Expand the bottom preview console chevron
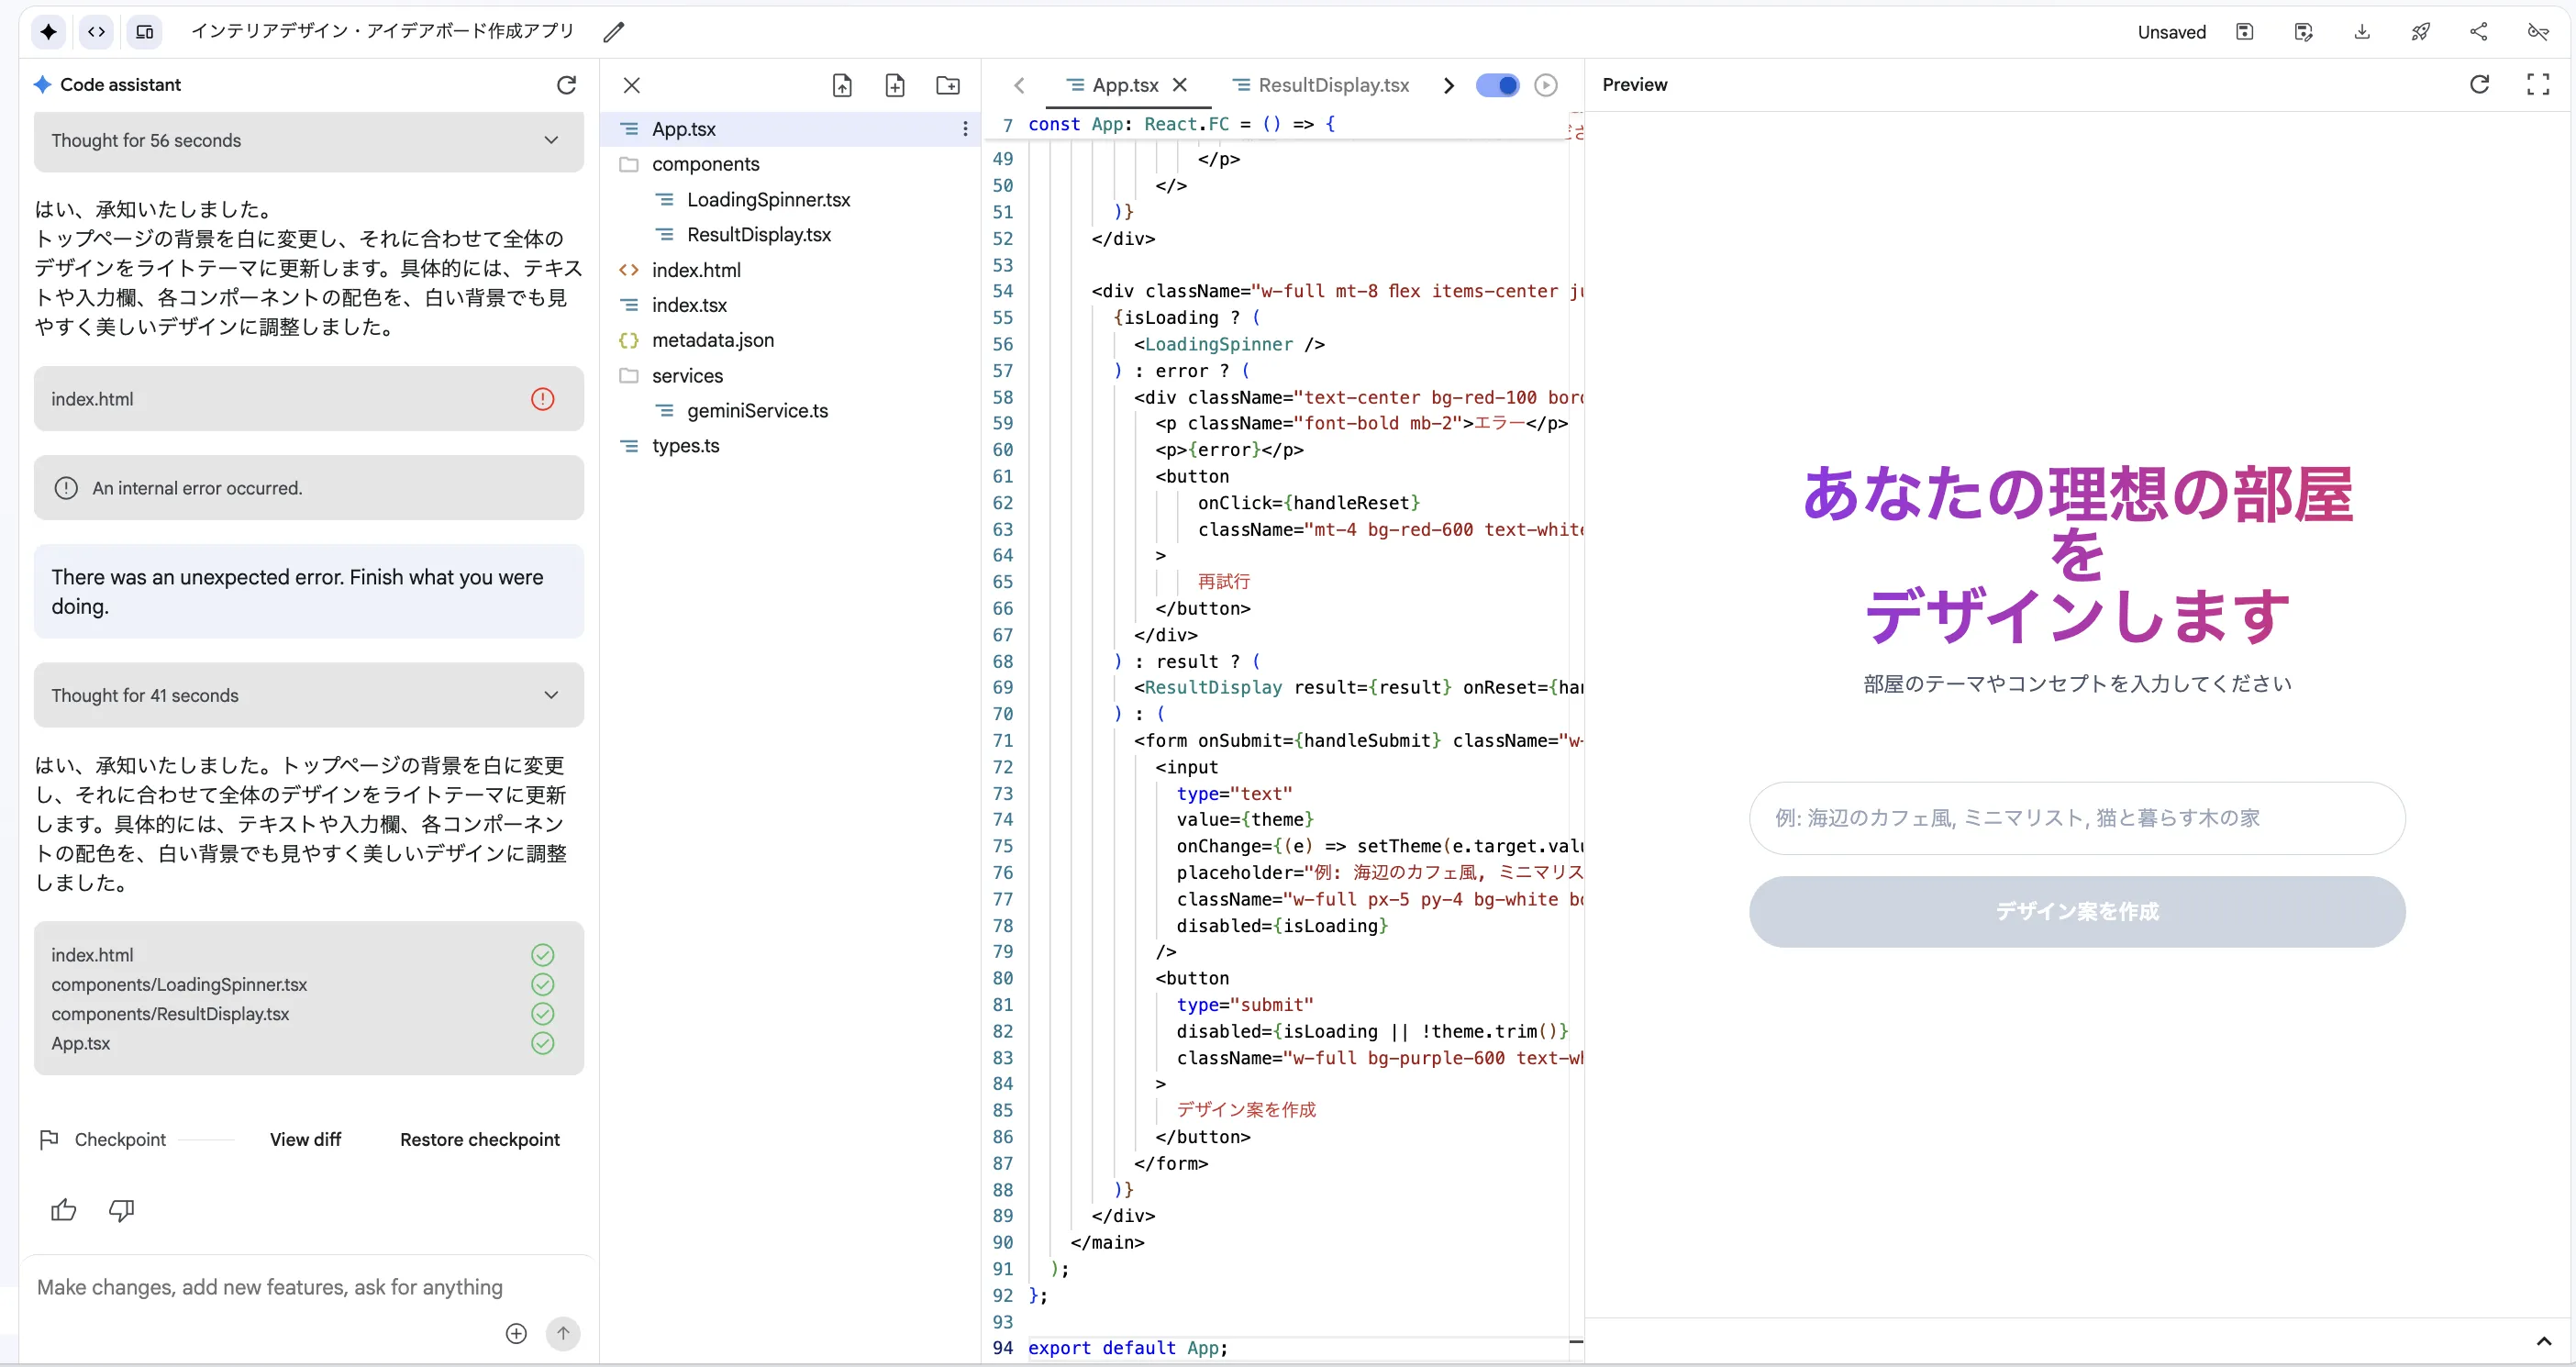This screenshot has height=1367, width=2576. (2544, 1341)
